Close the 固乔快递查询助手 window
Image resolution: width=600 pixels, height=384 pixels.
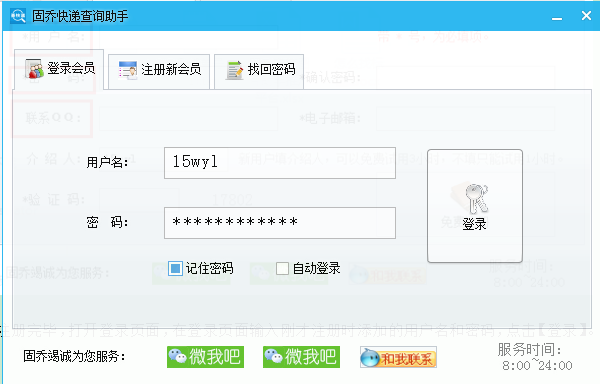[x=586, y=16]
